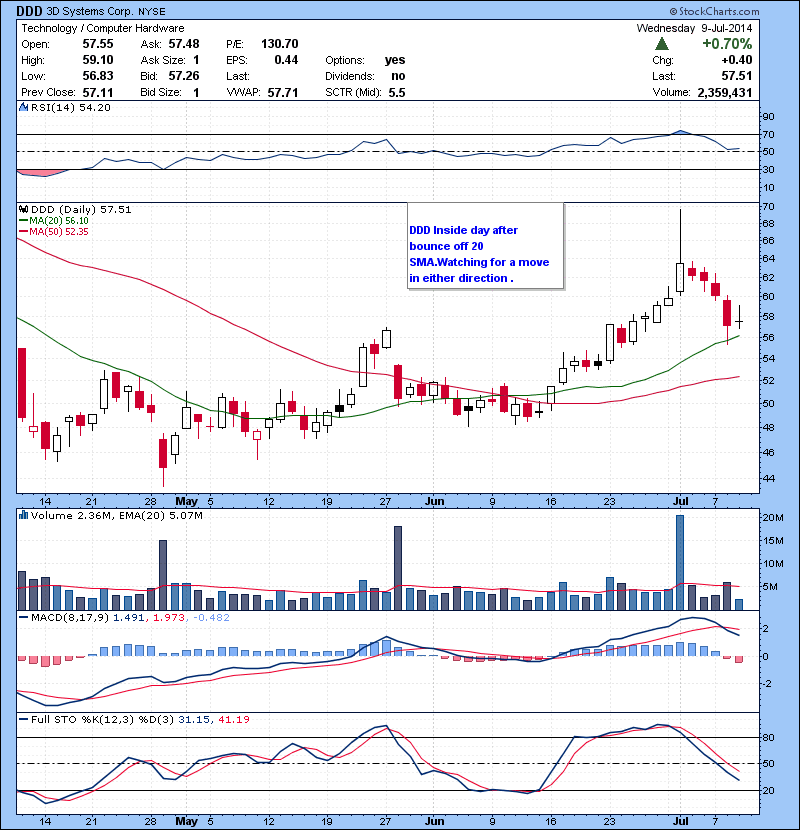Image resolution: width=800 pixels, height=830 pixels.
Task: Click the P/E value 130.70
Action: click(x=280, y=44)
